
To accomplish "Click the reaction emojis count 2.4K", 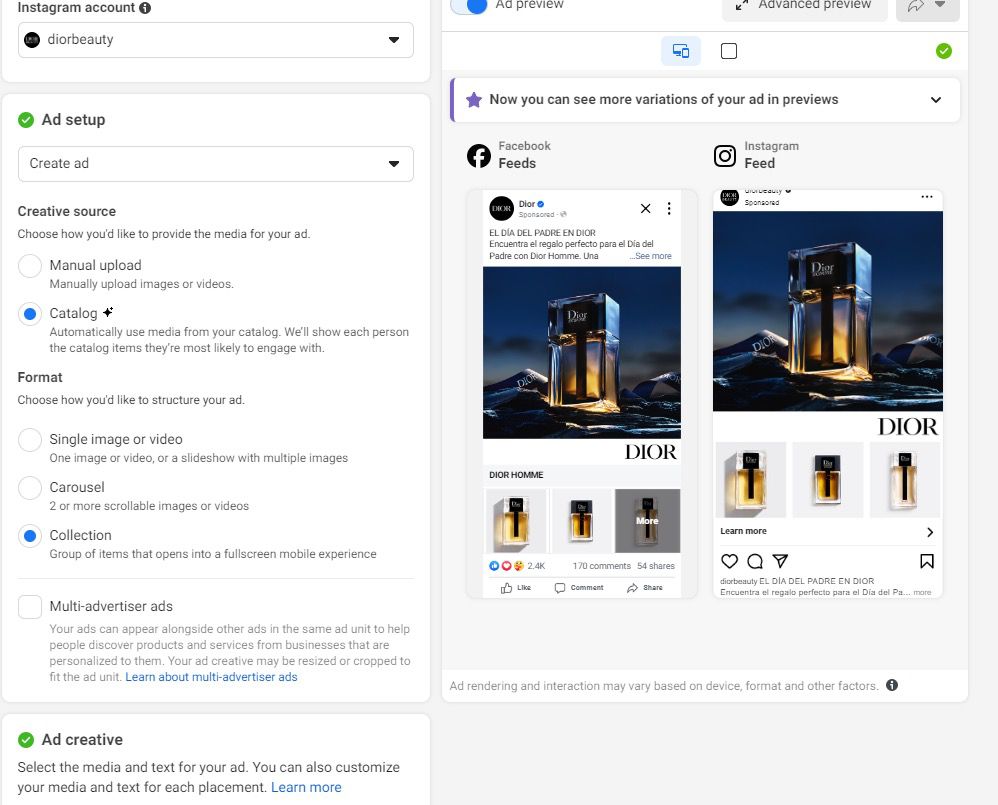I will [517, 566].
